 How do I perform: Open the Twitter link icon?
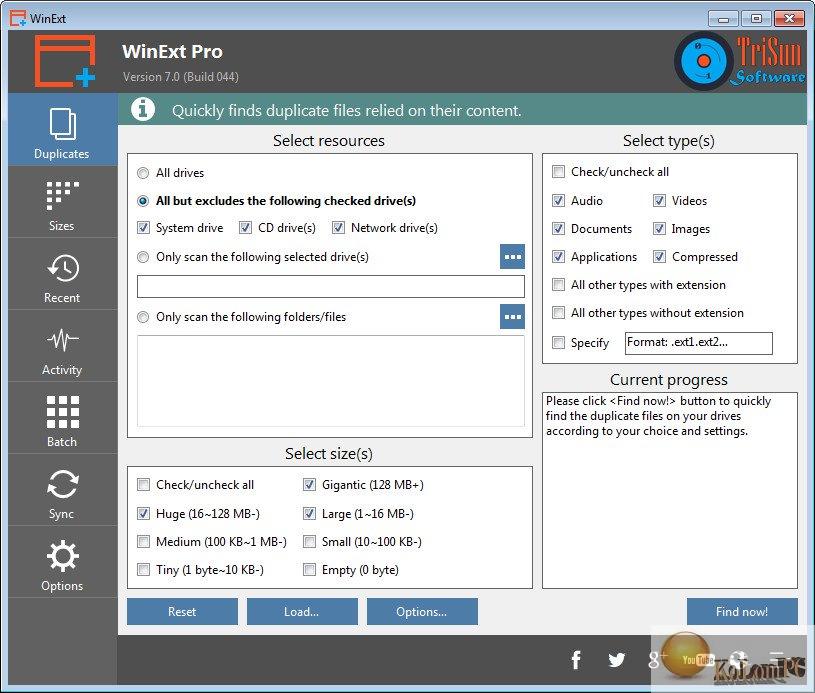616,660
